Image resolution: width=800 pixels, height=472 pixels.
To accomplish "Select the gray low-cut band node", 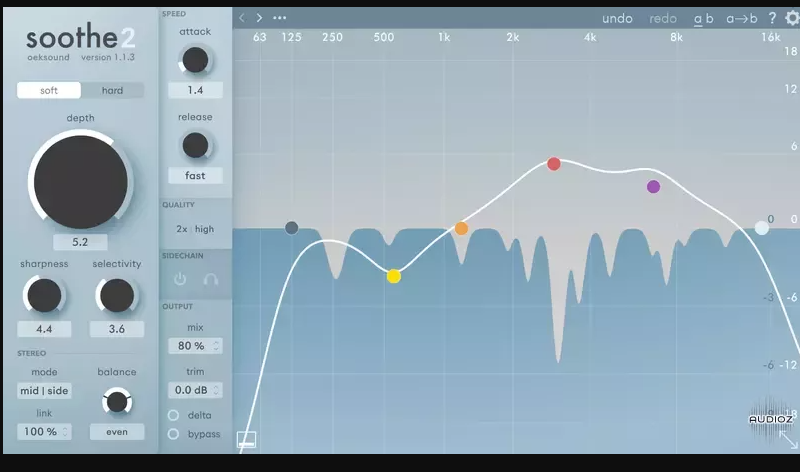I will point(291,228).
